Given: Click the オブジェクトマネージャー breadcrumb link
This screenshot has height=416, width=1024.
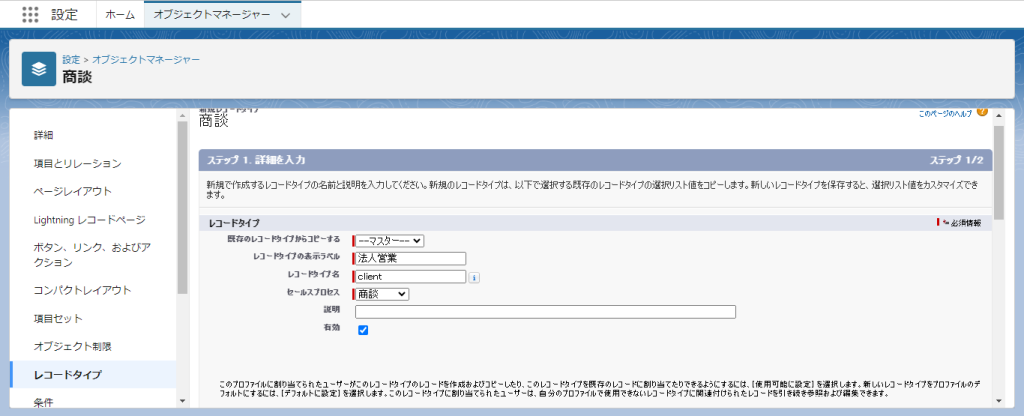Looking at the screenshot, I should click(x=146, y=60).
